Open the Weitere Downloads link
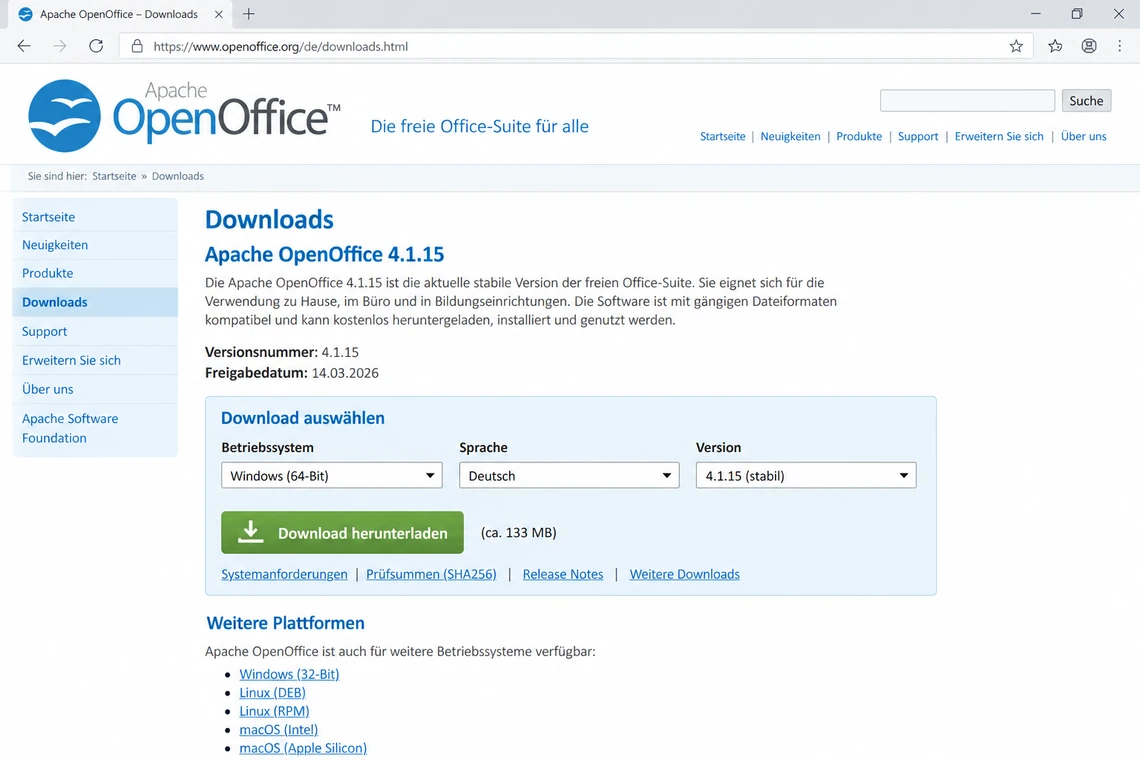The width and height of the screenshot is (1140, 760). [684, 575]
